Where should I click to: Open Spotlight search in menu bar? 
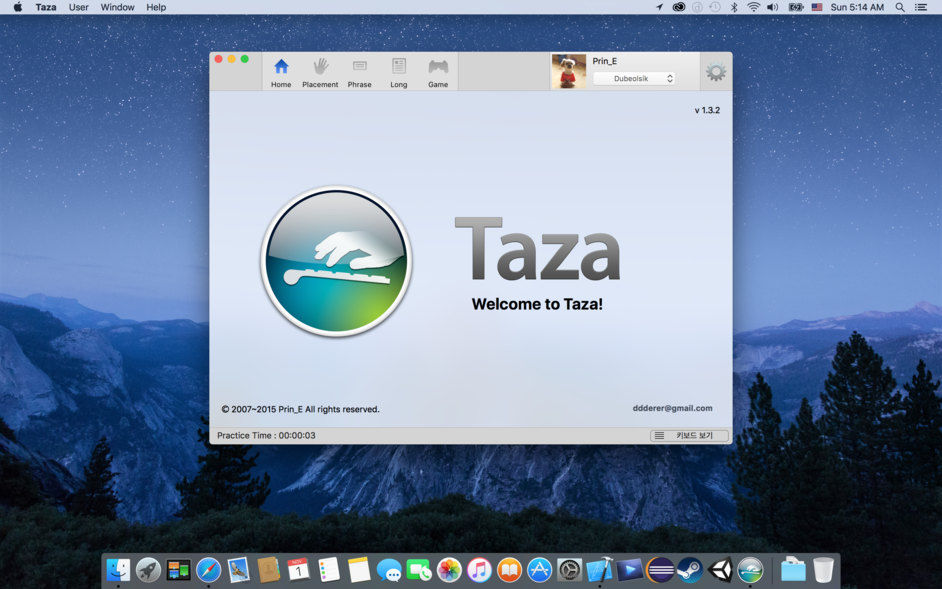click(900, 7)
